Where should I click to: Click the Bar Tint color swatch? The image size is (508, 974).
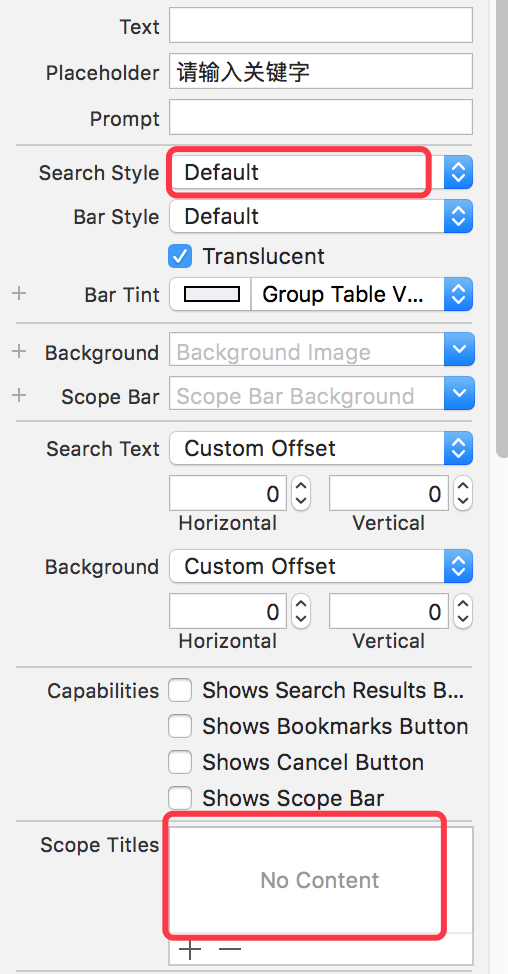(211, 294)
